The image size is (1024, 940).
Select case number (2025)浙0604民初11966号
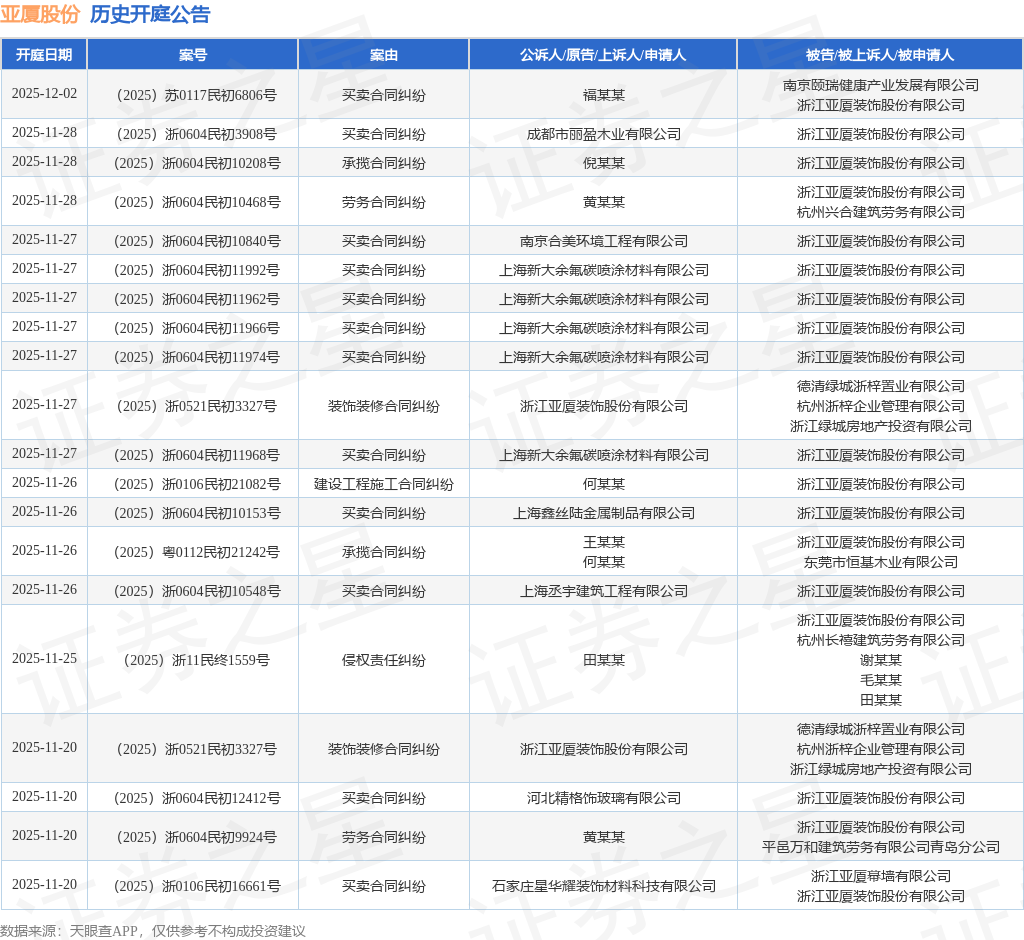[x=197, y=328]
